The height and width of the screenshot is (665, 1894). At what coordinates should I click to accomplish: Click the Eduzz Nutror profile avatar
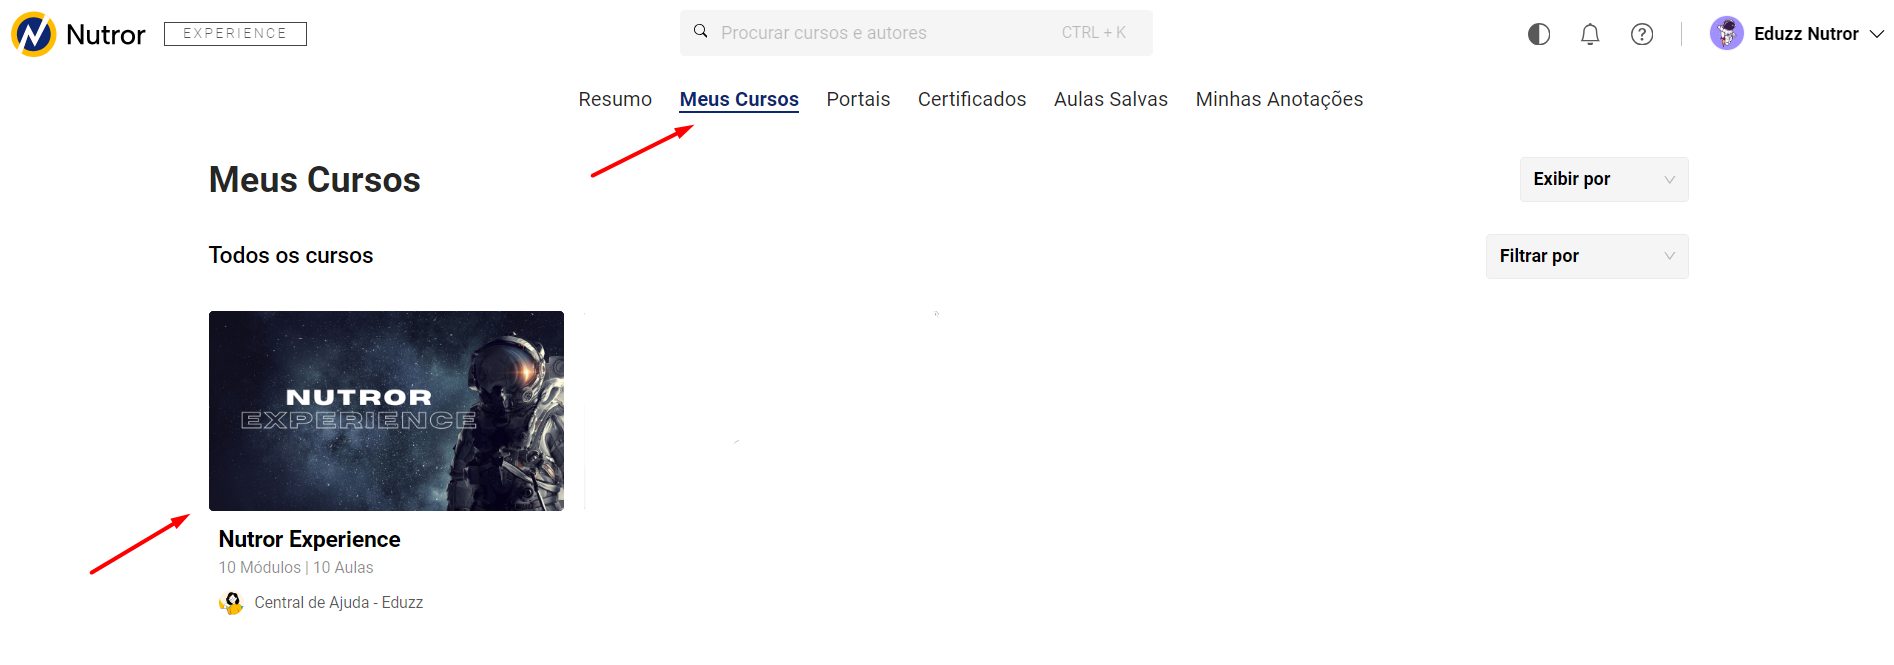click(x=1727, y=34)
